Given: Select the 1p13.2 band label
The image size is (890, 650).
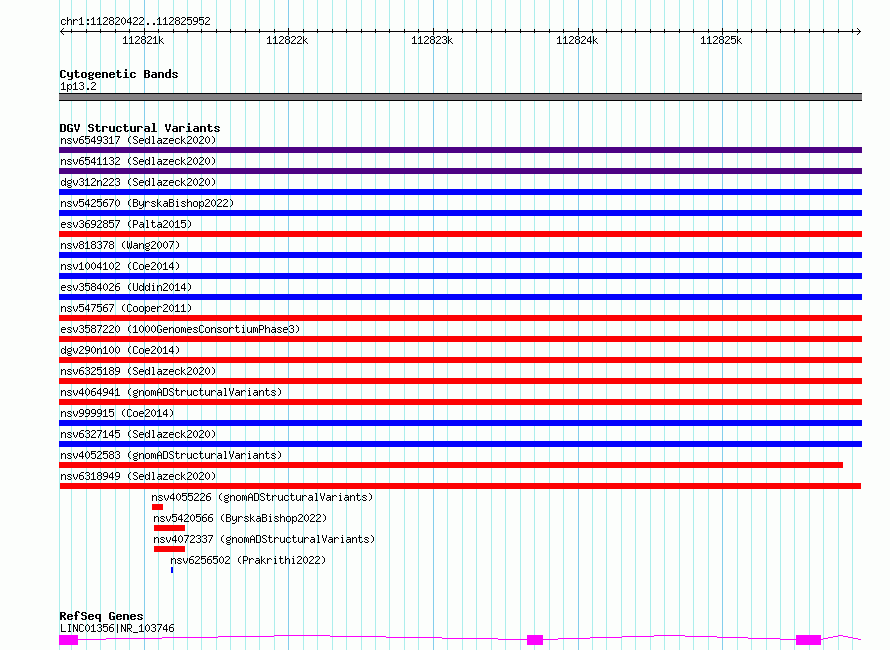Looking at the screenshot, I should (x=78, y=87).
